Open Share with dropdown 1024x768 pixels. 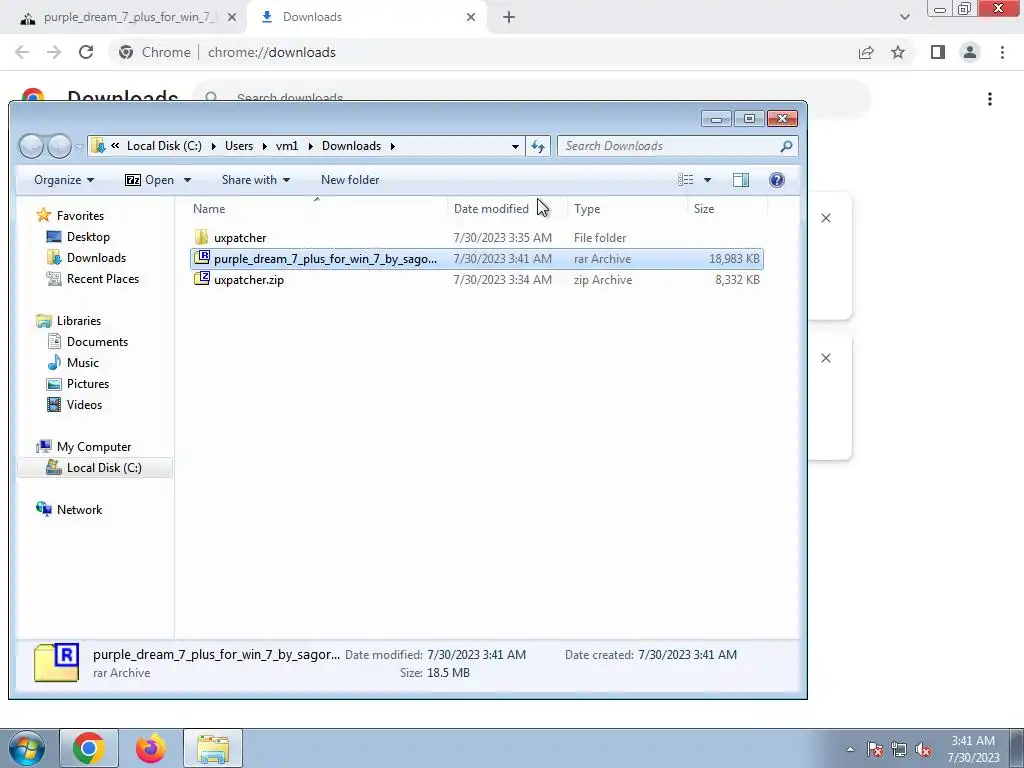coord(255,180)
